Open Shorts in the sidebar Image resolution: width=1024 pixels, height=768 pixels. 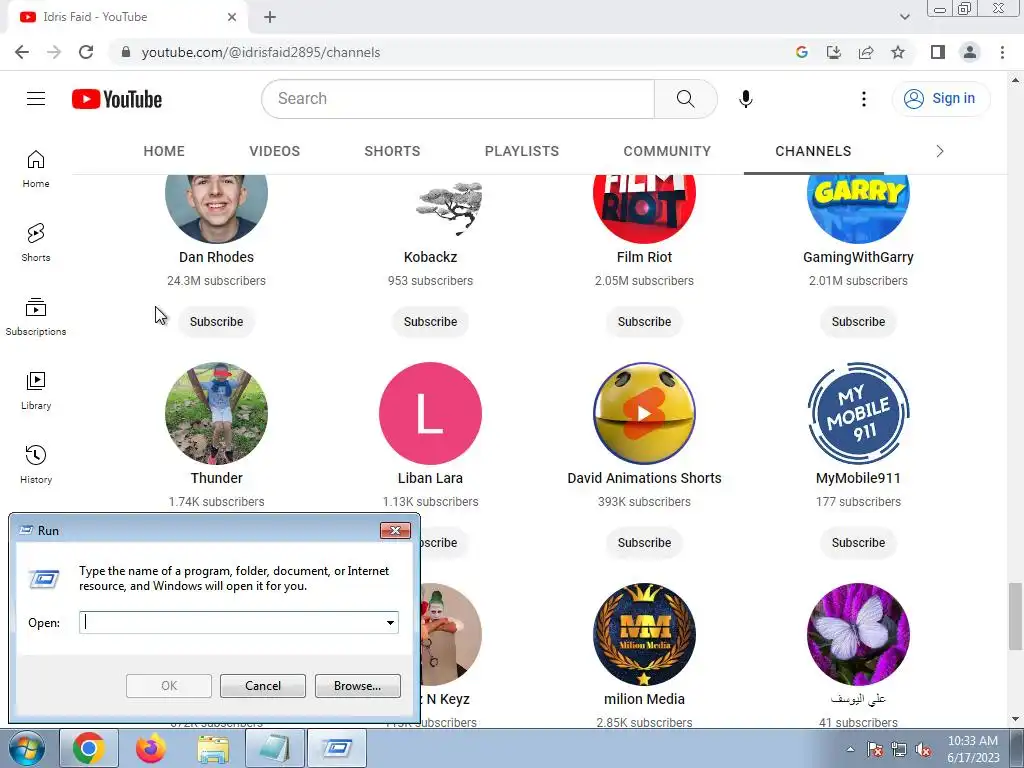point(36,242)
